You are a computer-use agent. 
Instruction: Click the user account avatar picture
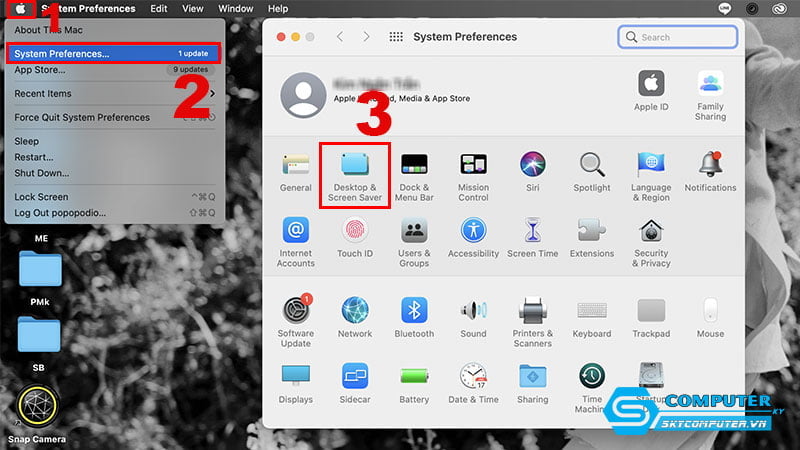click(x=303, y=95)
